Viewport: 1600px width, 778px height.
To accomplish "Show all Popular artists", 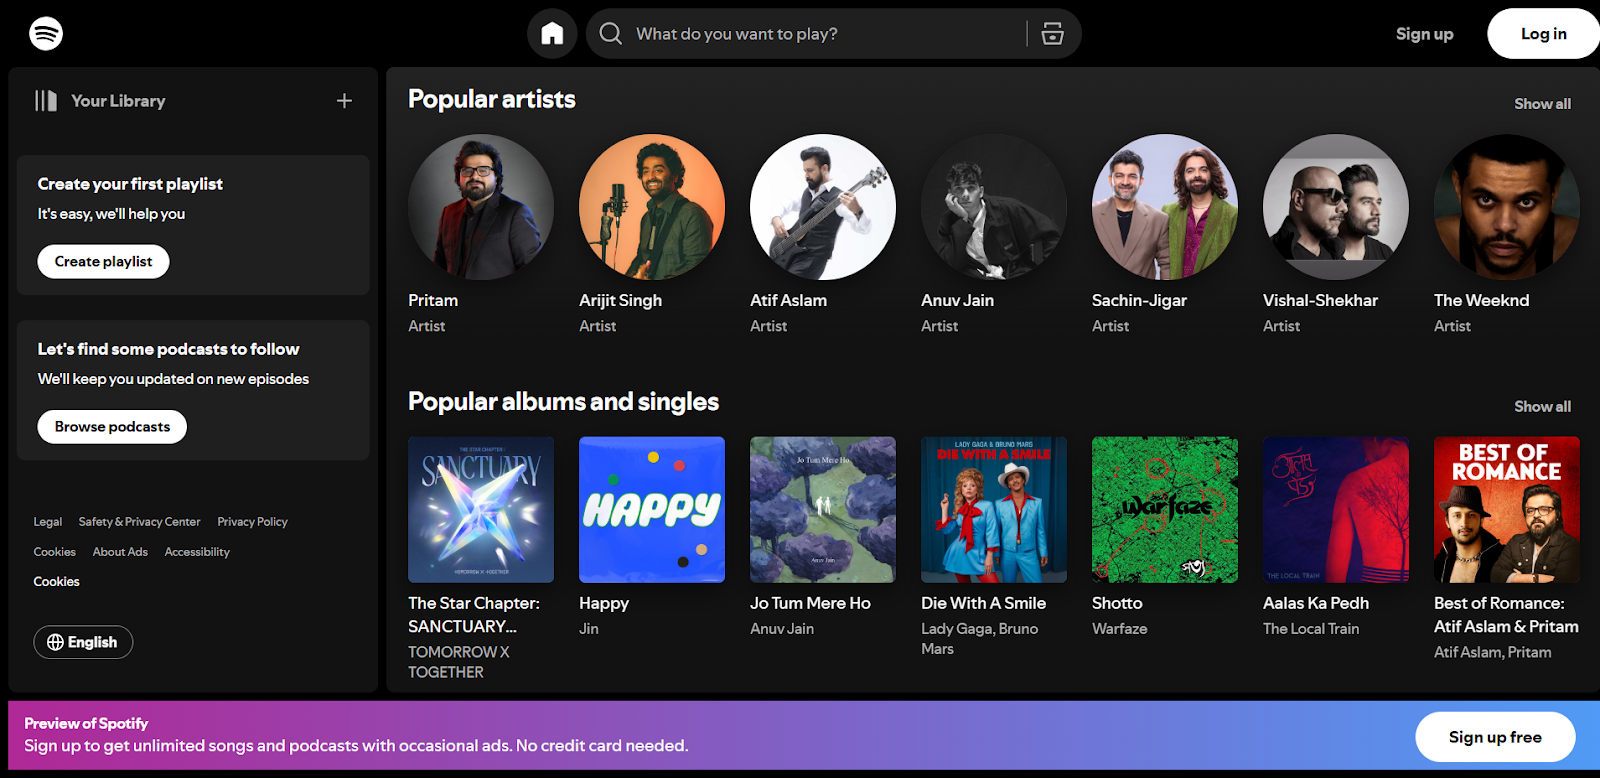I will click(1542, 104).
